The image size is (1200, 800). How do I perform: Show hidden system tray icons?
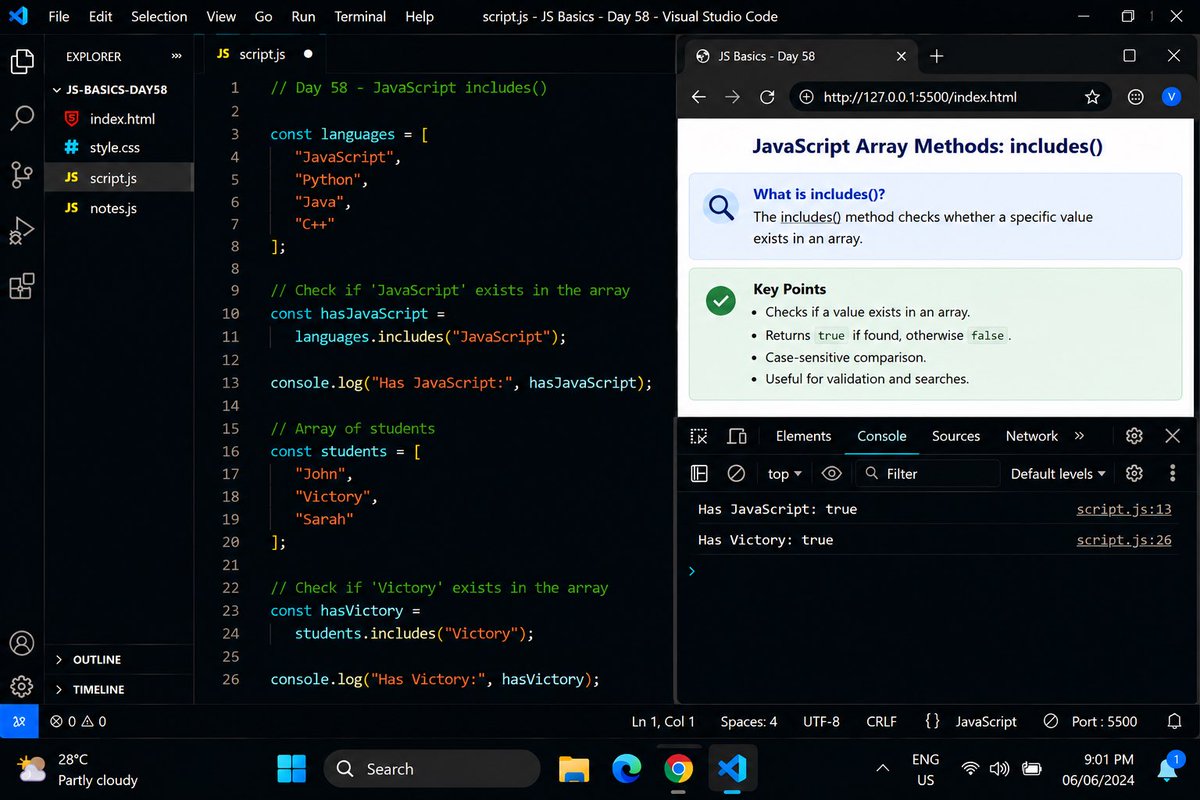[882, 768]
